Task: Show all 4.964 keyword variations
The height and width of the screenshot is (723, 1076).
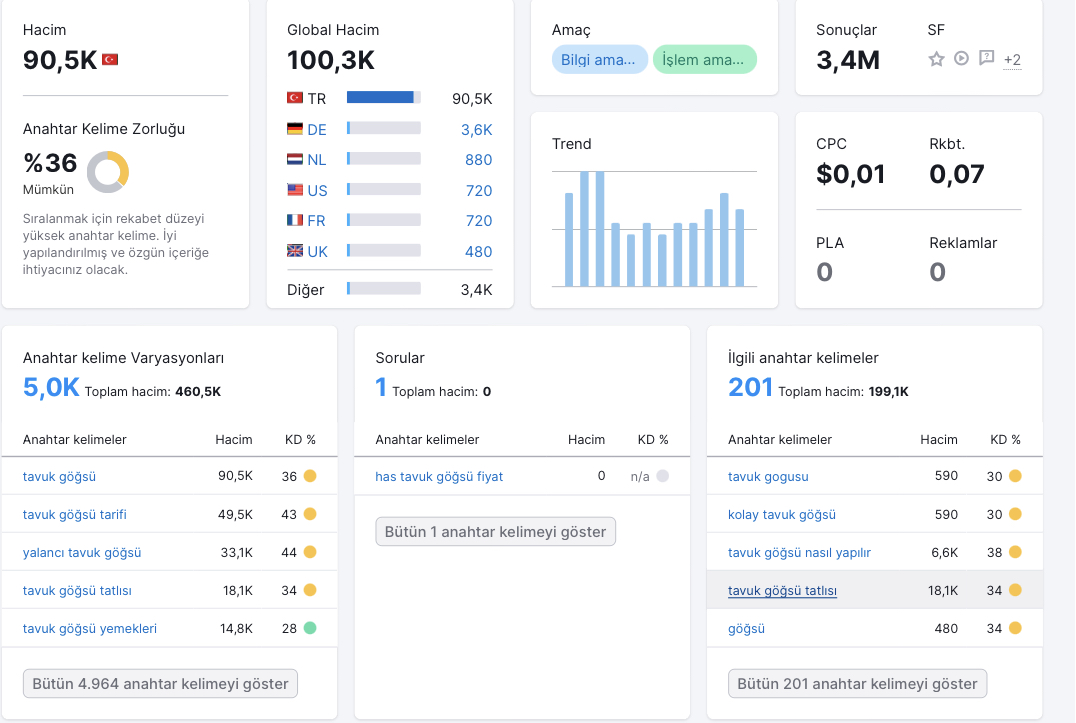Action: [160, 684]
